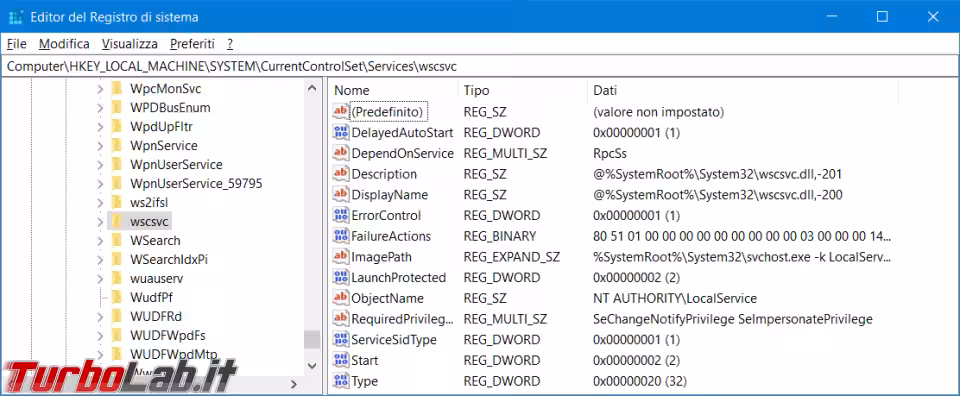
Task: Click the string icon next to ImagePath
Action: (340, 256)
